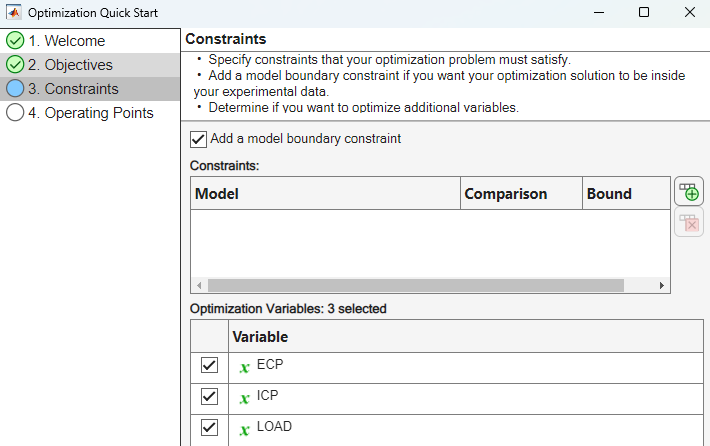Click empty circle icon next to Operating Points
Screen dimensions: 710x446
point(15,113)
